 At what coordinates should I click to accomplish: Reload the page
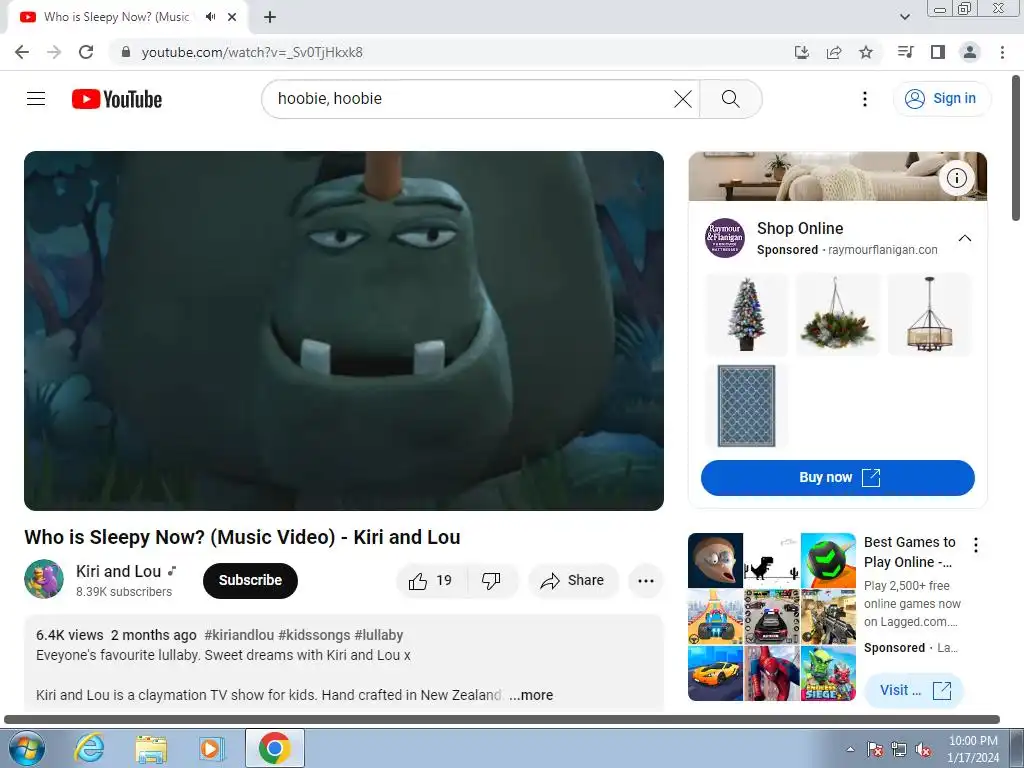point(86,52)
